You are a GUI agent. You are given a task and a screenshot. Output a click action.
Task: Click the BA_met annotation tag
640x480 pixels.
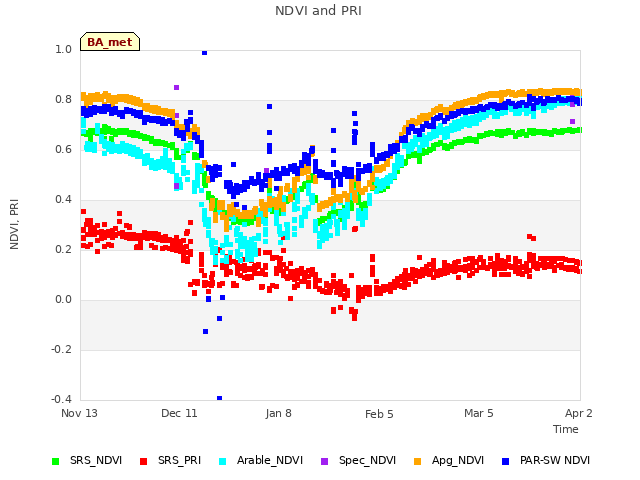click(110, 42)
